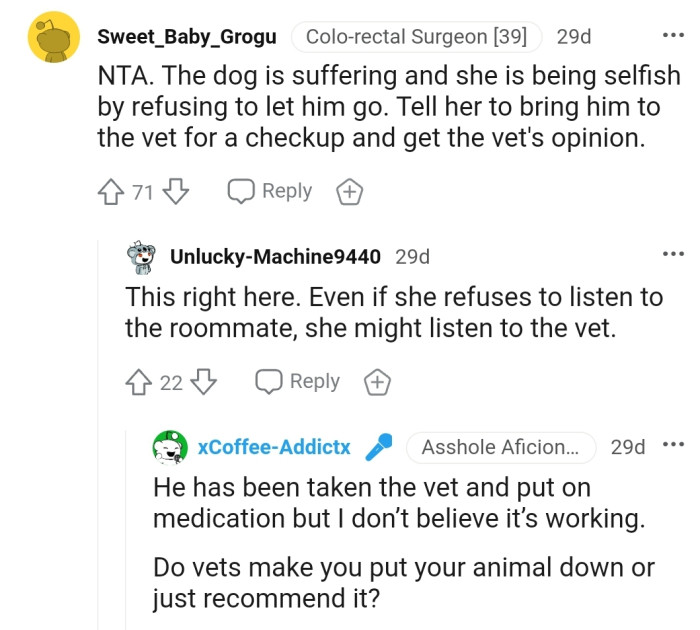Downvote Sweet_Baby_Grogu's comment
This screenshot has height=630, width=700.
click(x=175, y=192)
